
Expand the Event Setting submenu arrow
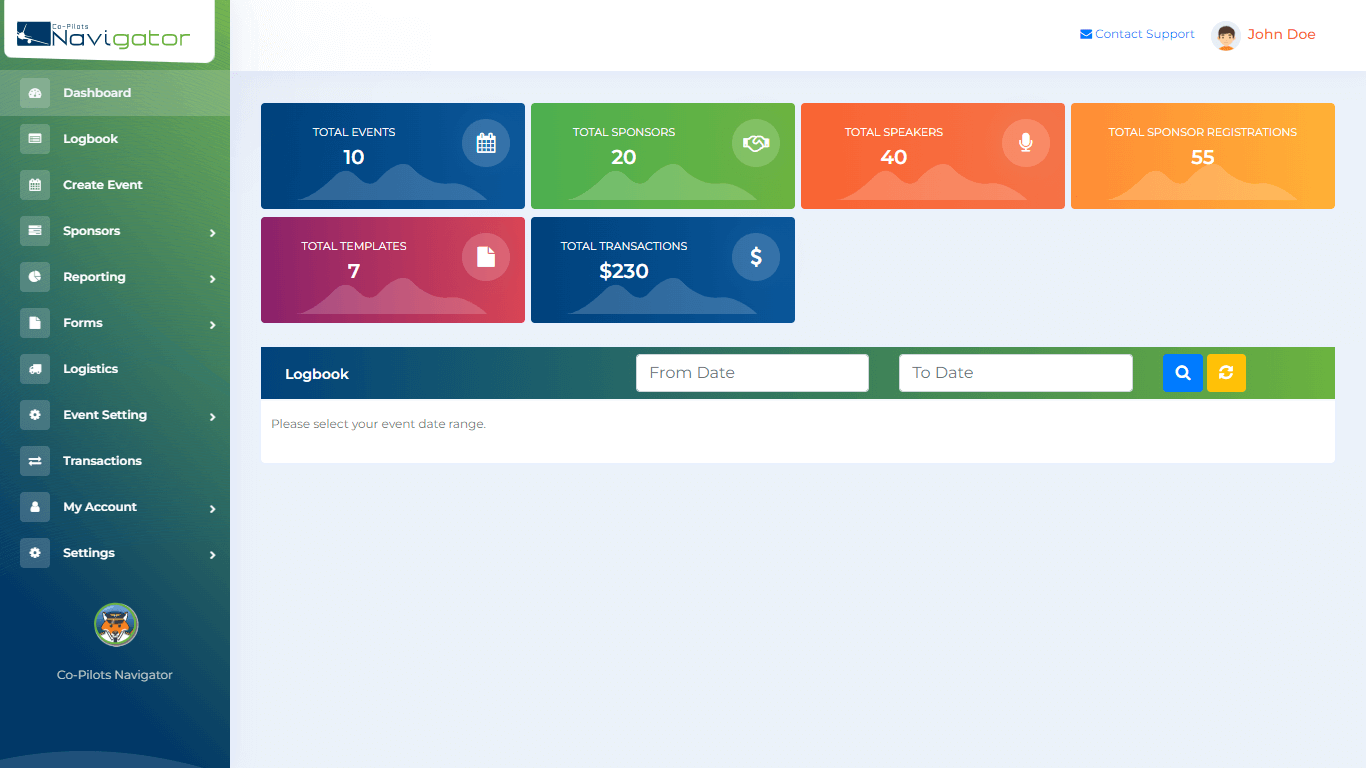click(212, 417)
